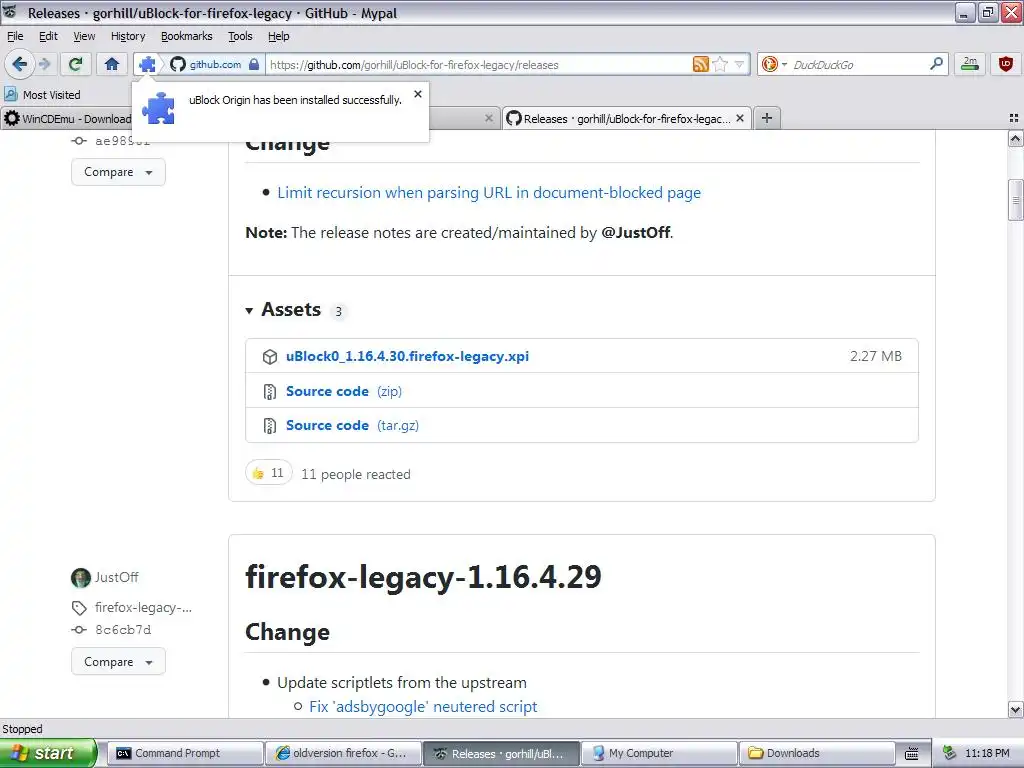Click the URL address field

(x=479, y=65)
